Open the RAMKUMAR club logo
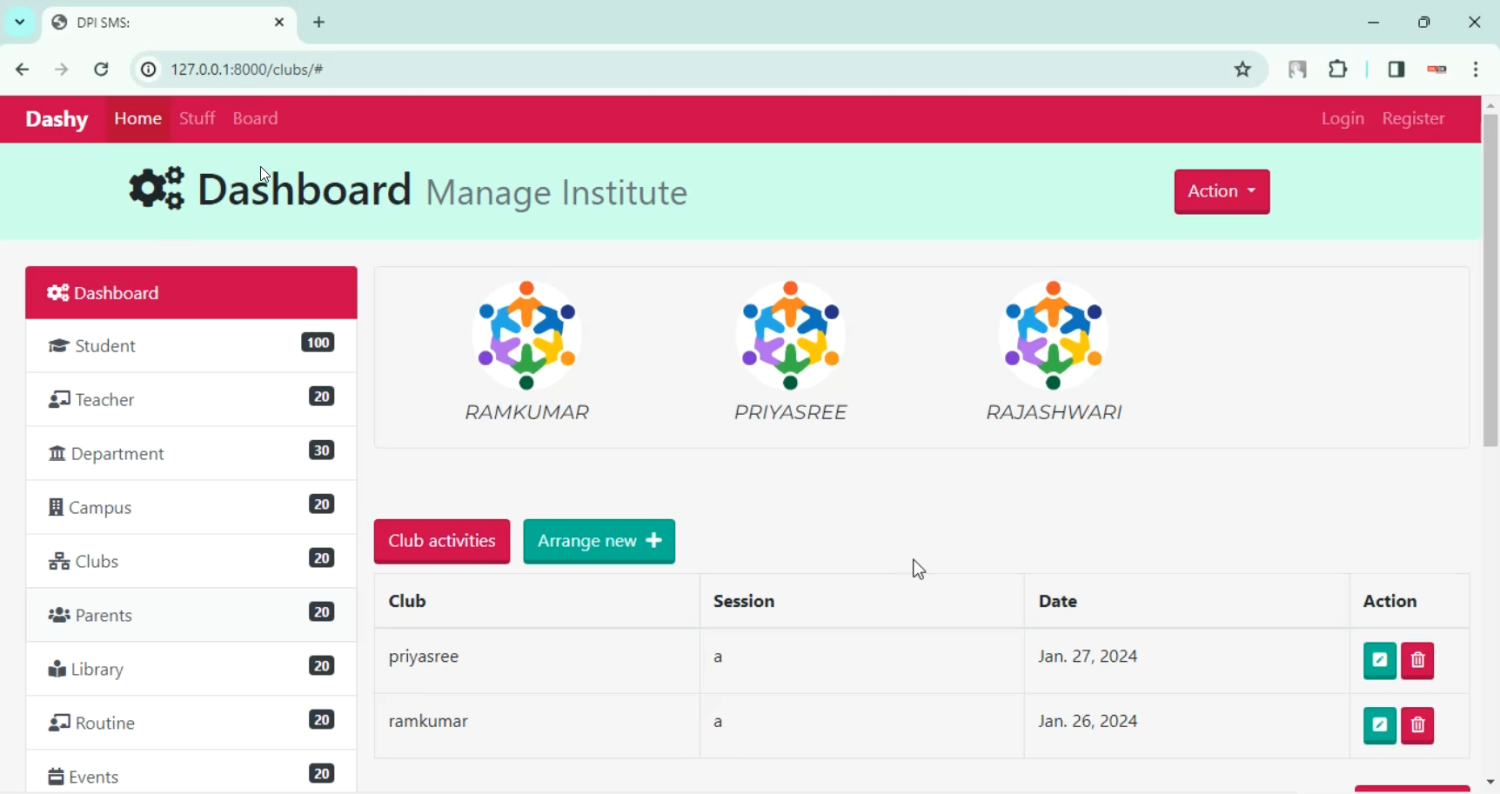Viewport: 1500px width, 794px height. (527, 335)
